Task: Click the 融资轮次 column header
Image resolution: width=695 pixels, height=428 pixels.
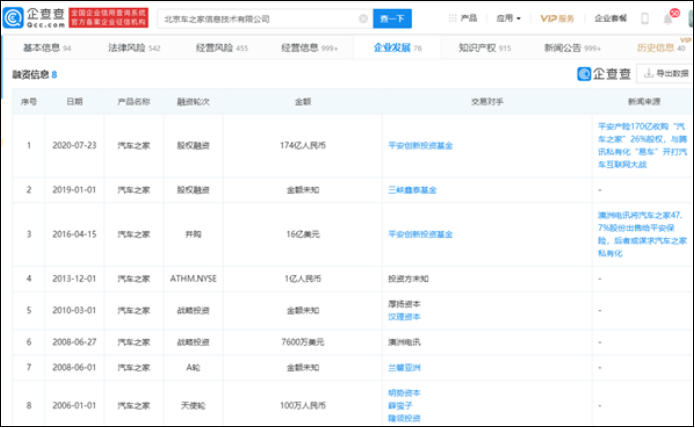Action: (193, 101)
